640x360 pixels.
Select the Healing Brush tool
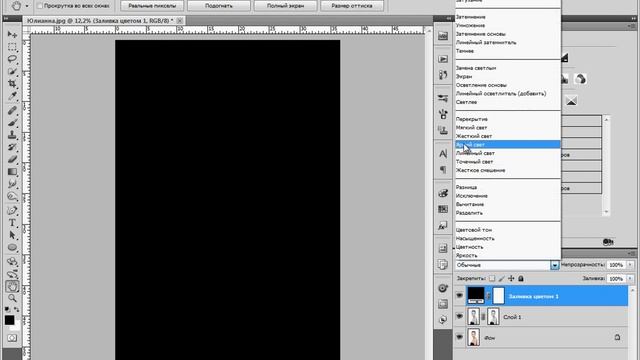pos(12,110)
